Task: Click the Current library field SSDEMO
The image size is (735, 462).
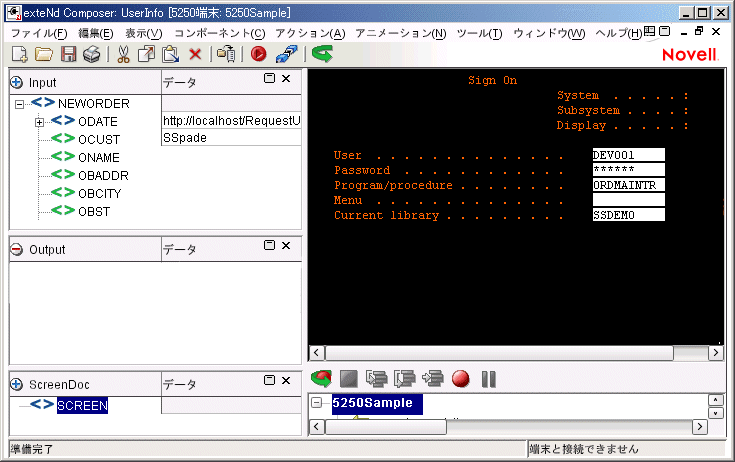Action: 628,215
